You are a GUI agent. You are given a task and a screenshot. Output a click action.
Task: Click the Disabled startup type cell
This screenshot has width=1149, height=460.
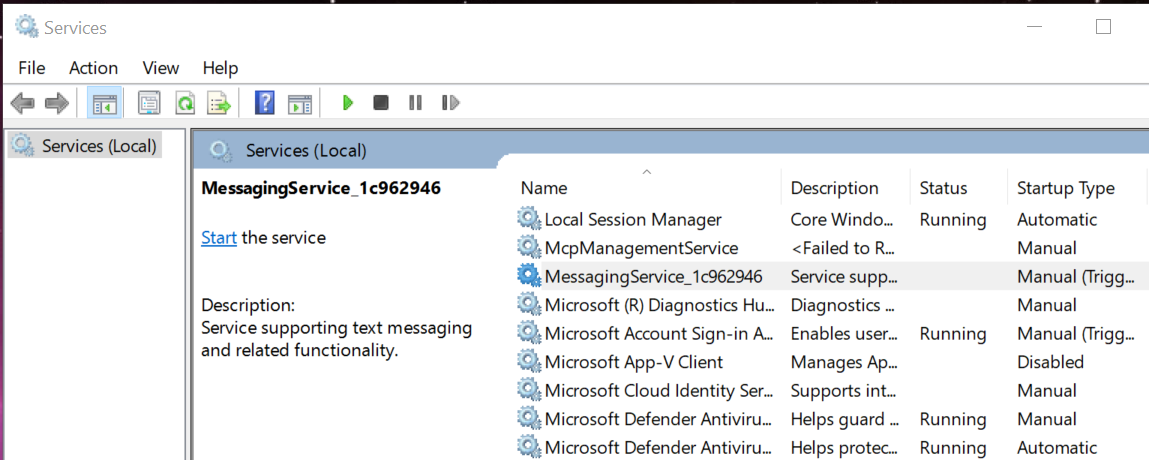click(x=1050, y=363)
